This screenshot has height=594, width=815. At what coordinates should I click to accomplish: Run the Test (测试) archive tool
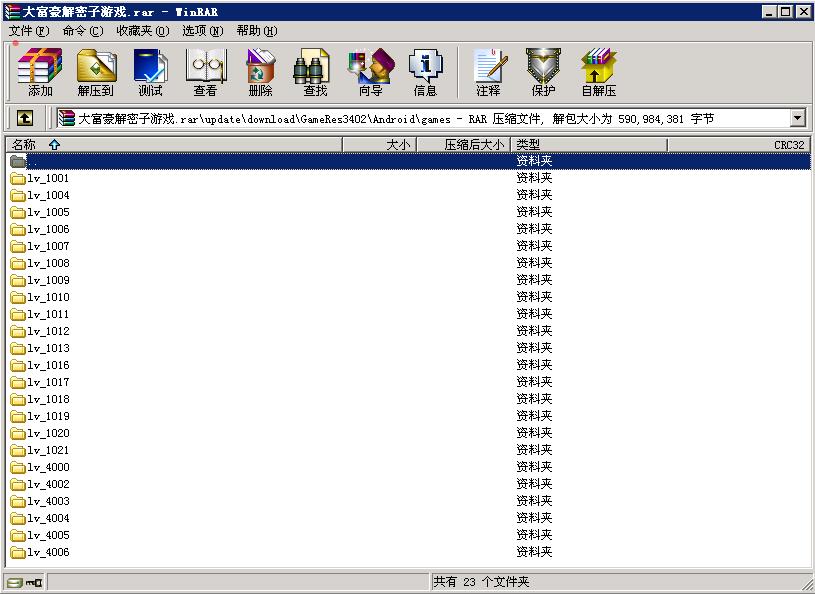coord(151,72)
